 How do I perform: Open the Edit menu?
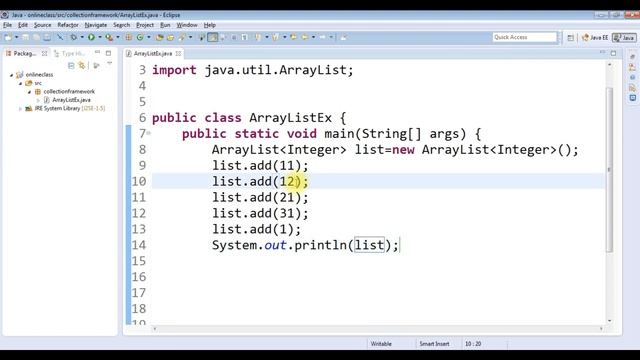click(23, 25)
